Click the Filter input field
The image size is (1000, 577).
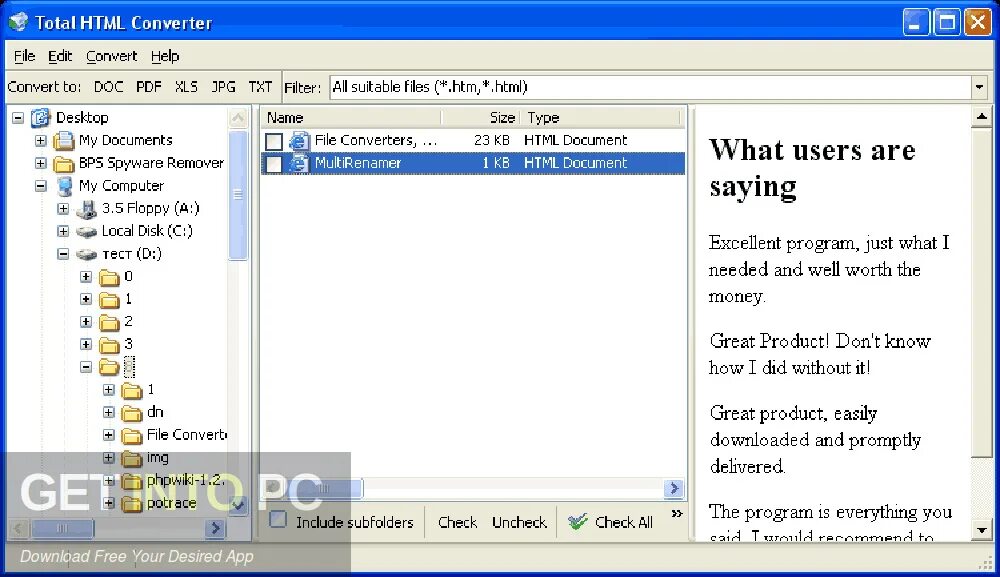(650, 87)
